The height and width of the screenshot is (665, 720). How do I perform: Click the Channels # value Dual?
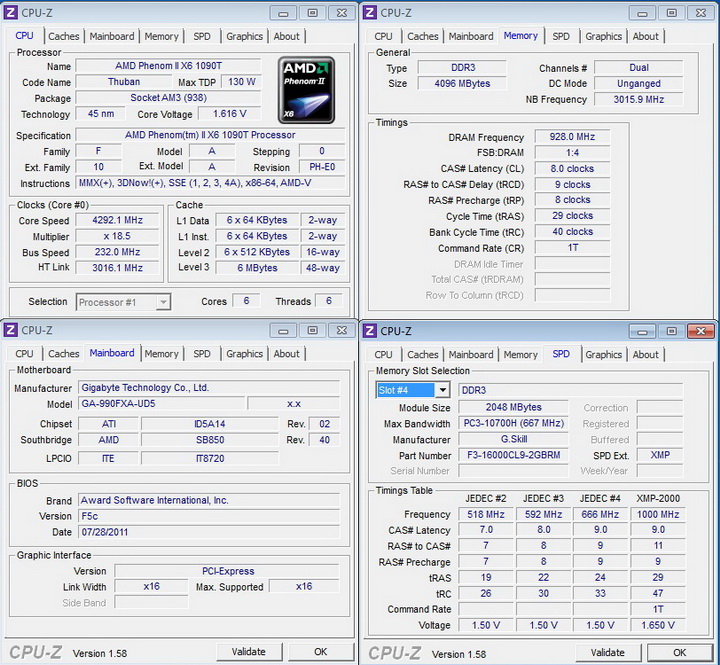pos(639,68)
